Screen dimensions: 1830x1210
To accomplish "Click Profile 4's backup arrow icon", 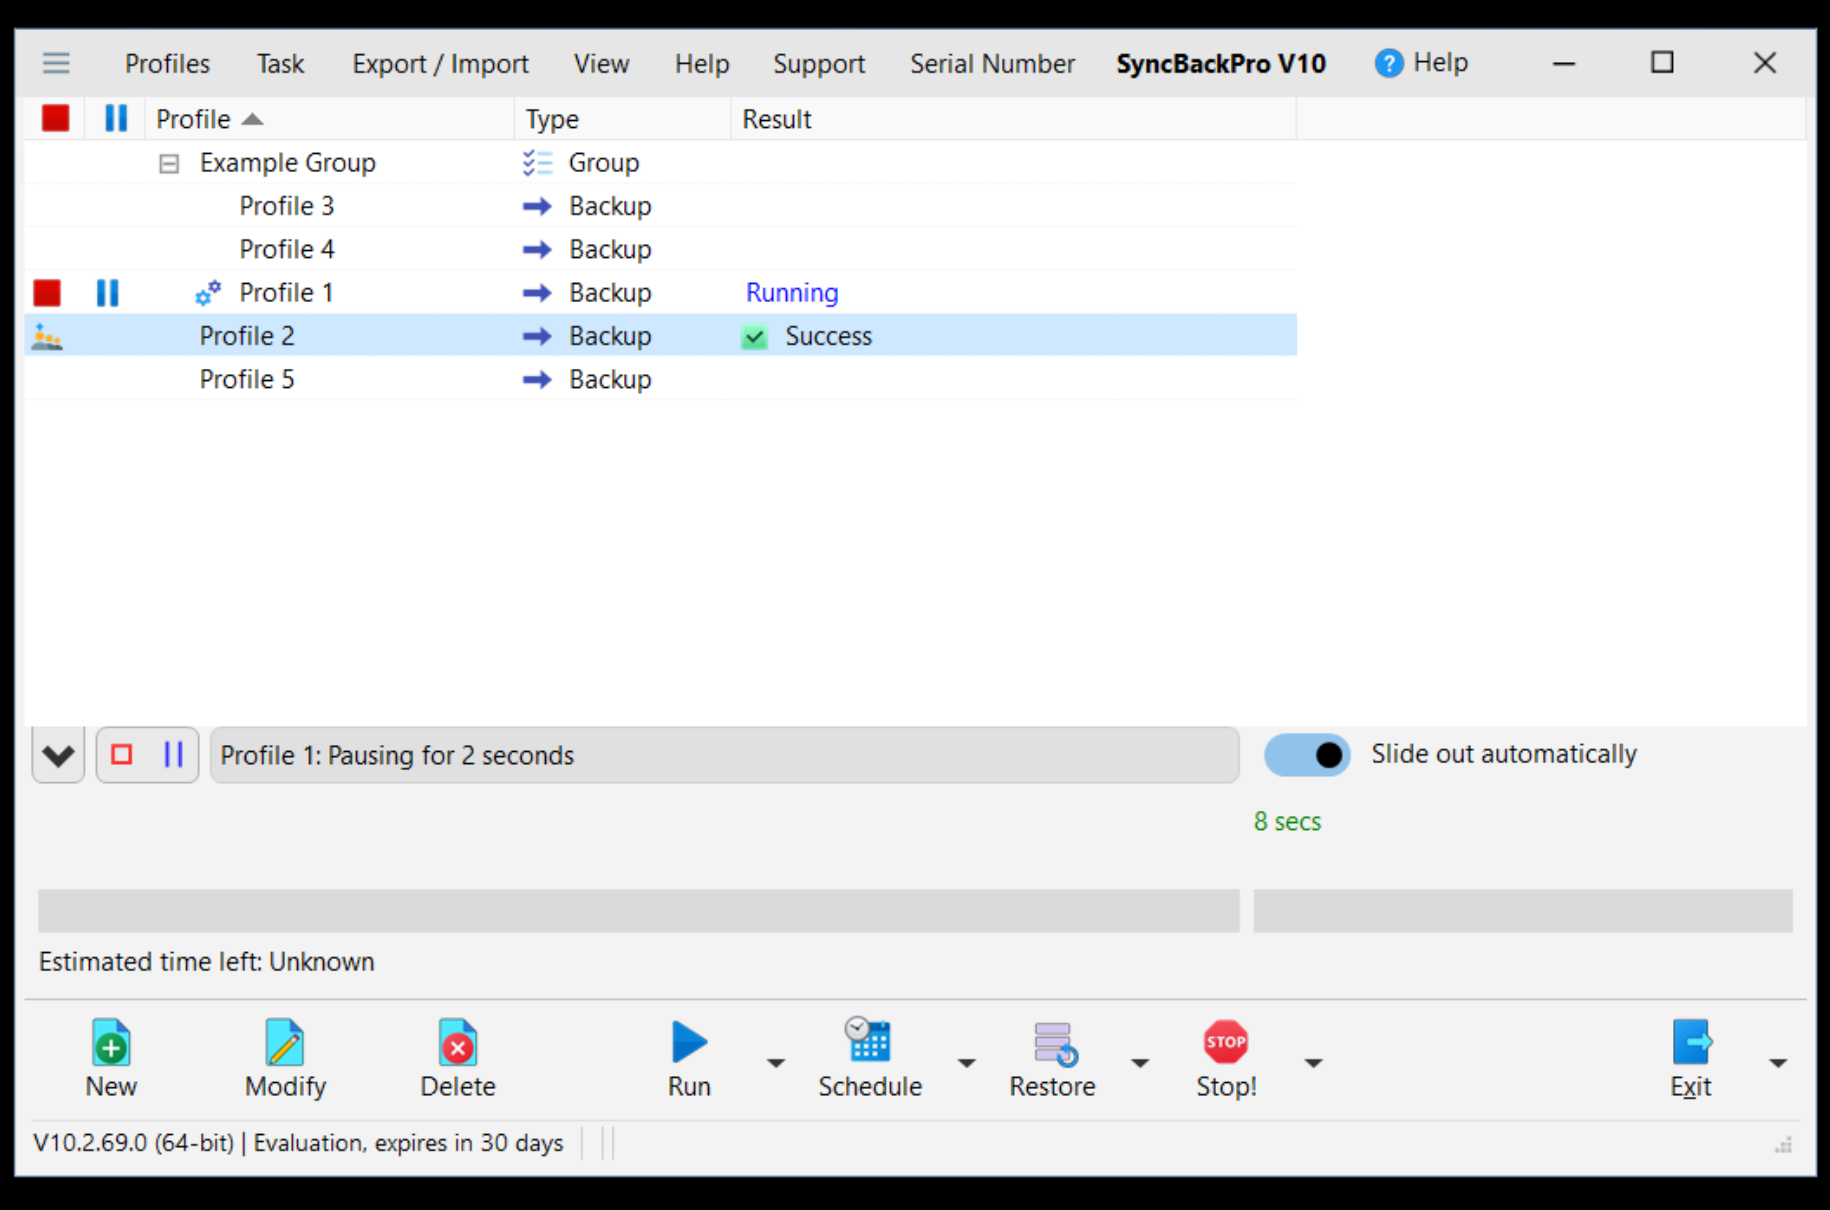I will pyautogui.click(x=537, y=249).
